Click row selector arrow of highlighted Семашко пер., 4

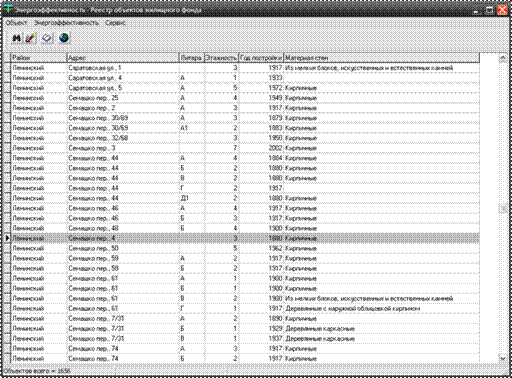pyautogui.click(x=7, y=238)
